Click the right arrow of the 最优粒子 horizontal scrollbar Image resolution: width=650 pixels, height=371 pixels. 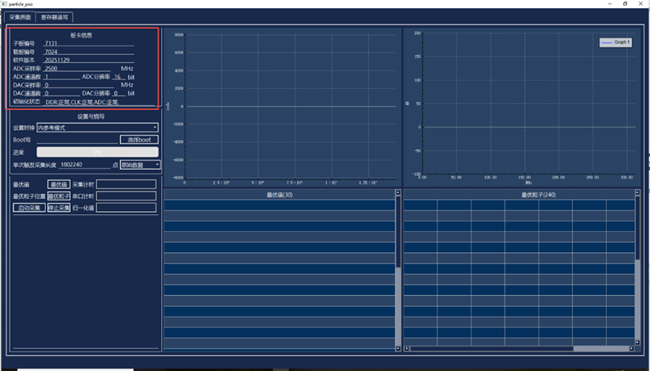pyautogui.click(x=631, y=349)
